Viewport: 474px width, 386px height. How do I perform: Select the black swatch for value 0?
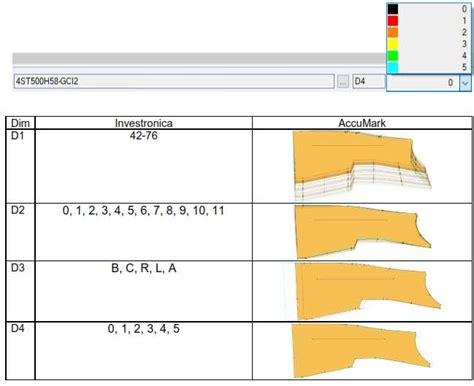click(x=393, y=9)
